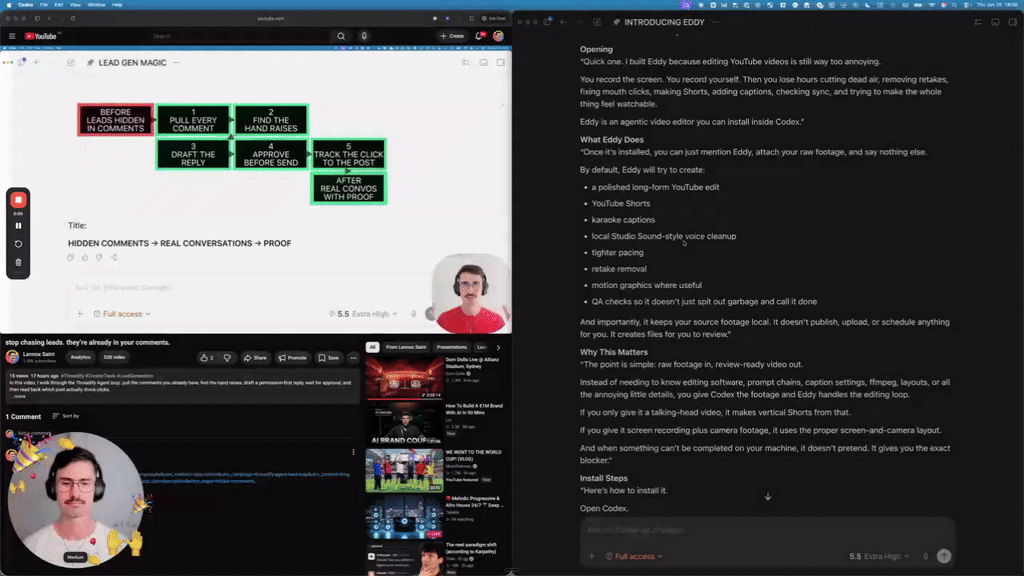
Task: Focus the YouTube search field
Action: [x=240, y=37]
